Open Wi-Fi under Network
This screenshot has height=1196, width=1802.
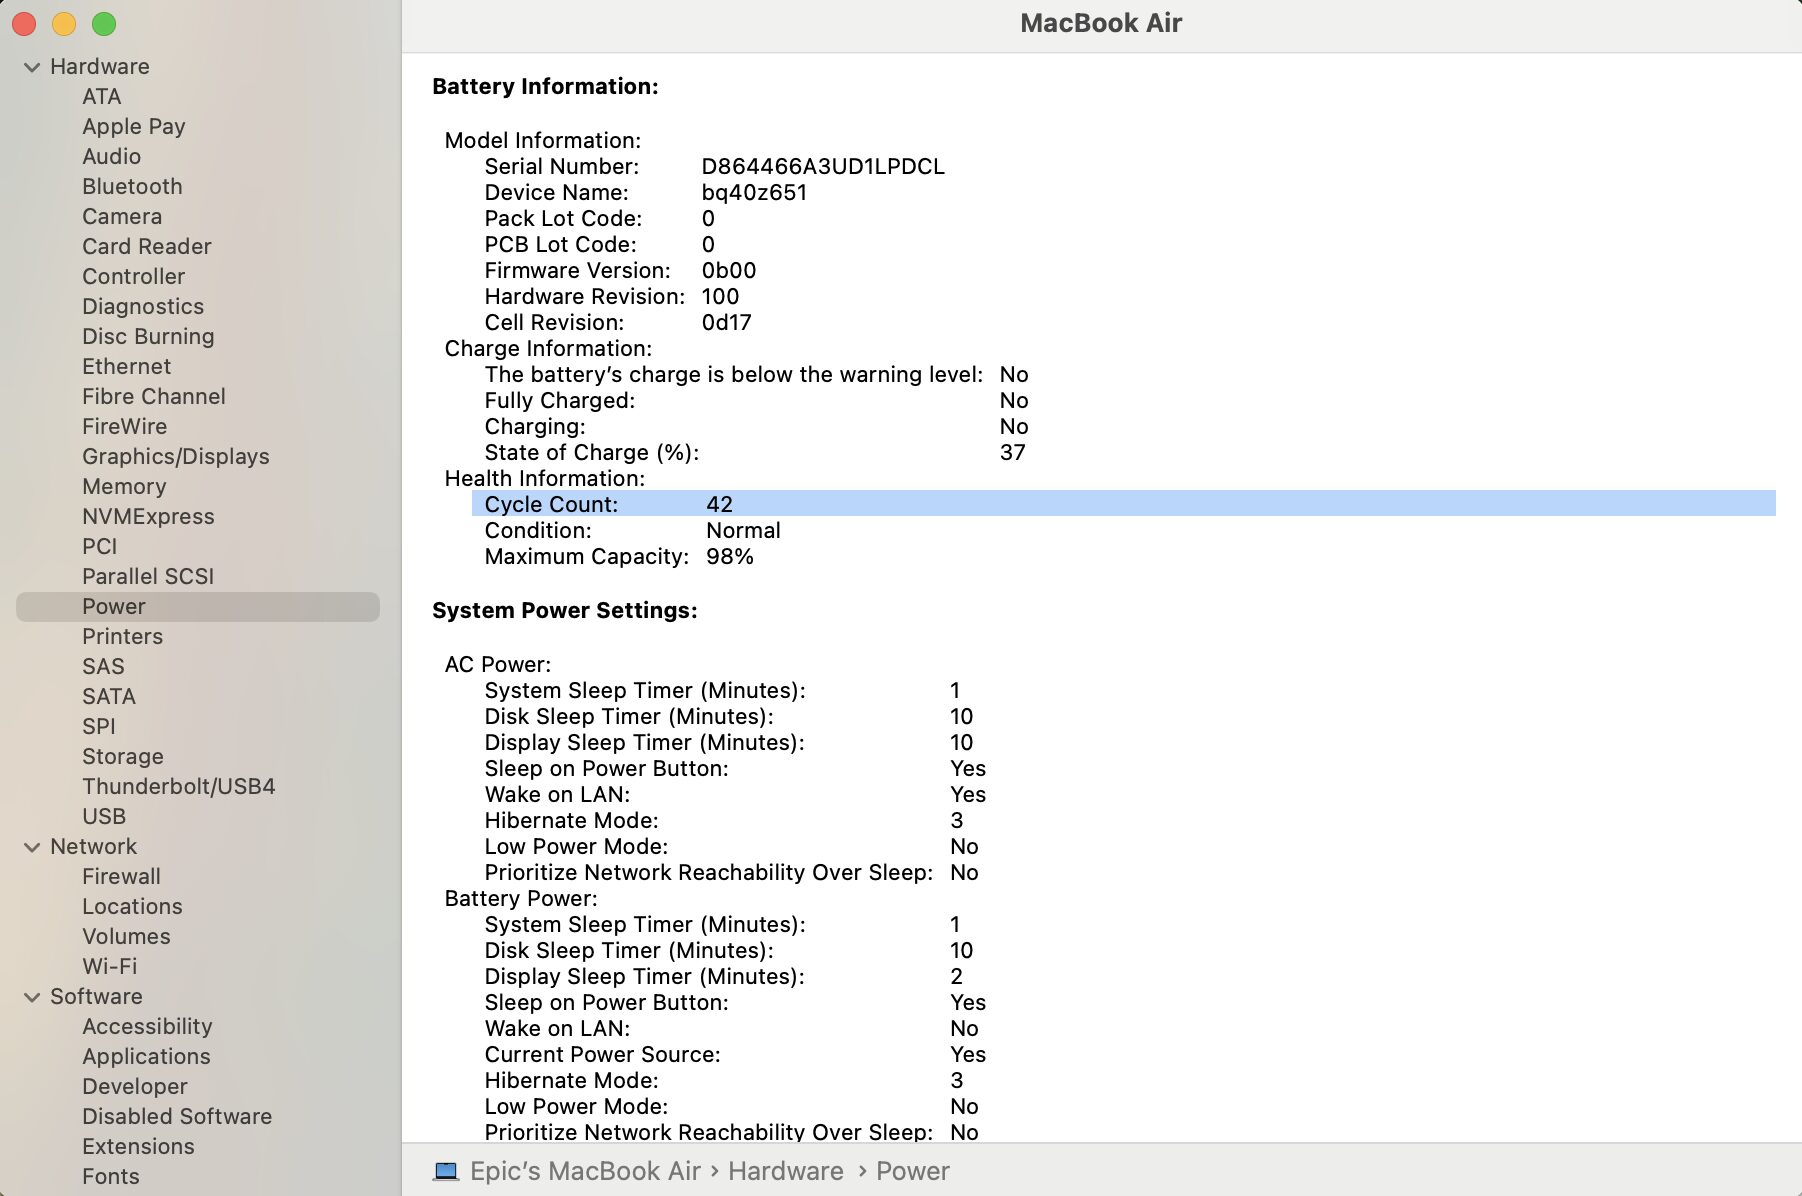pos(109,967)
